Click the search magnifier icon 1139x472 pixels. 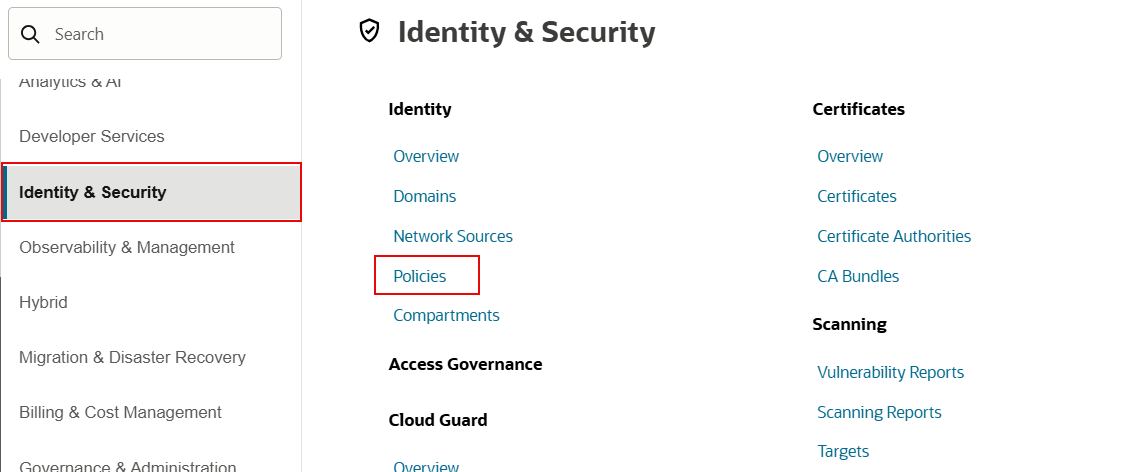pos(30,34)
